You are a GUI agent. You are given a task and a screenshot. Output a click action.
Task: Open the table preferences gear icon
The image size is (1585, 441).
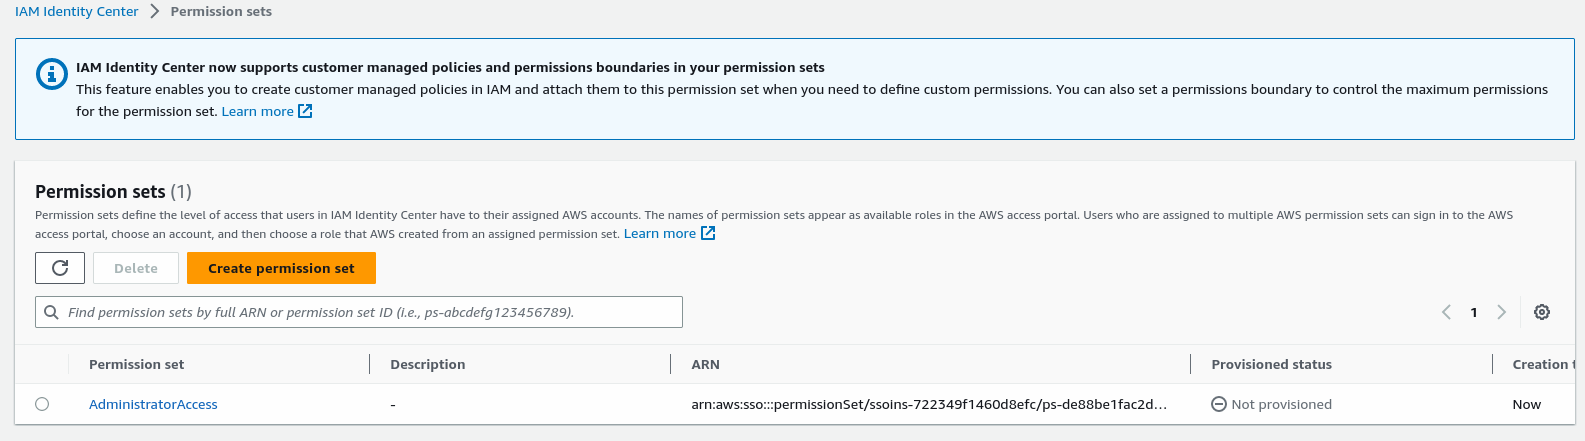[x=1542, y=312]
